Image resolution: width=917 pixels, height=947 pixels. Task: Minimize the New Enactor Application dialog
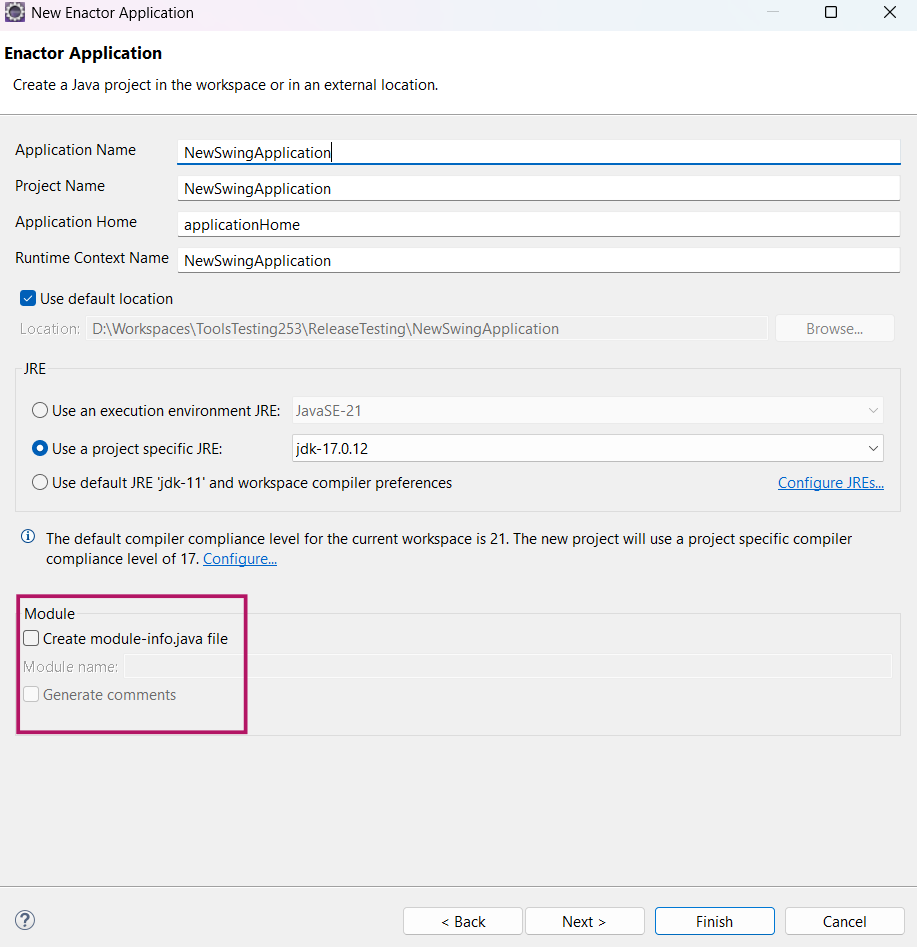coord(771,13)
